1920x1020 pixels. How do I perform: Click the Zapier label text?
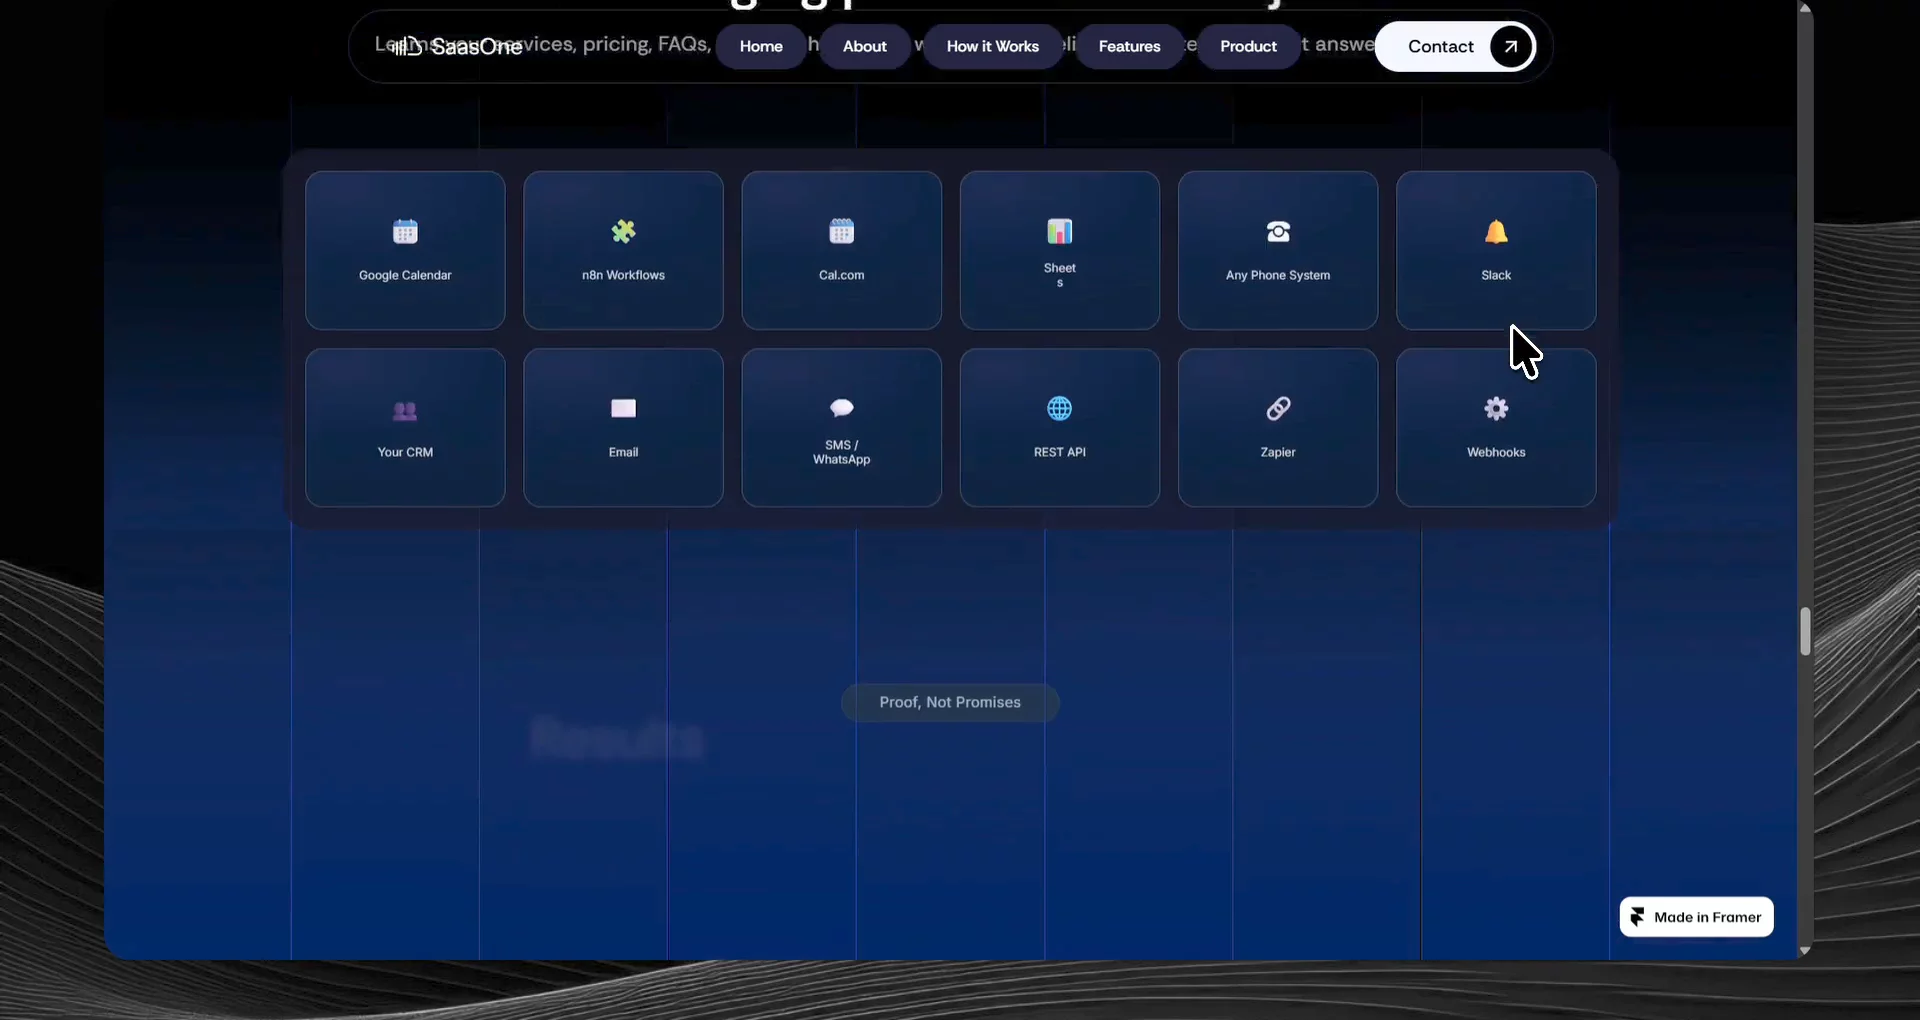(1278, 452)
